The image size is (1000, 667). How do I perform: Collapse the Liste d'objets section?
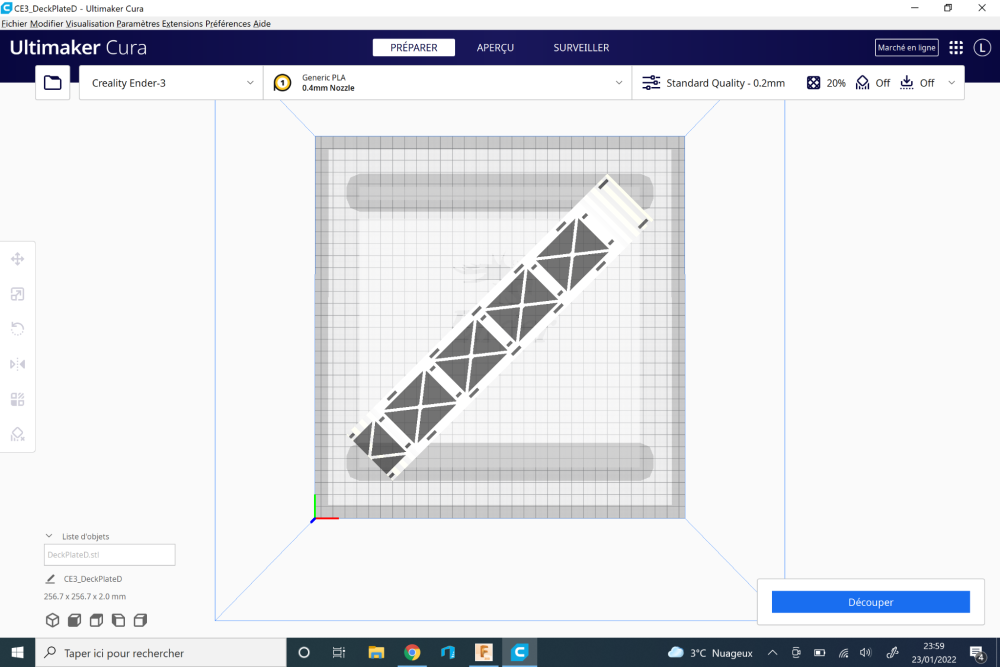click(x=49, y=536)
